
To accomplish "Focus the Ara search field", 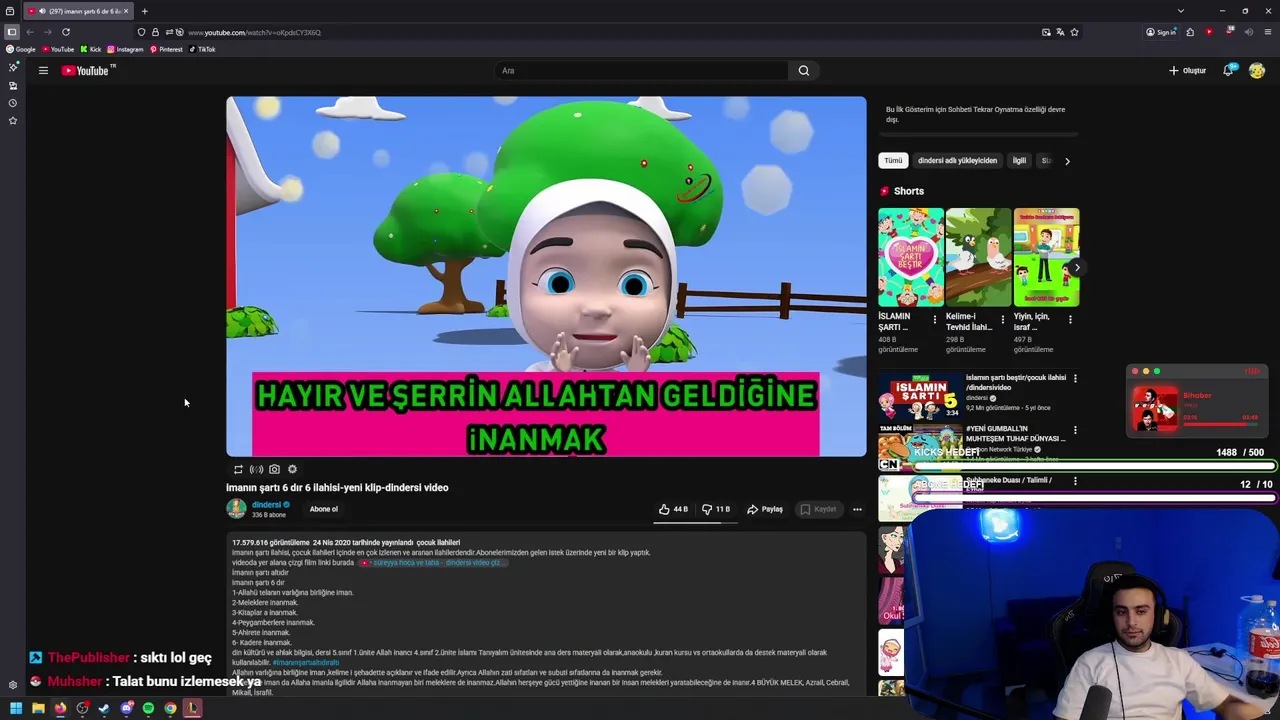I will (x=643, y=70).
